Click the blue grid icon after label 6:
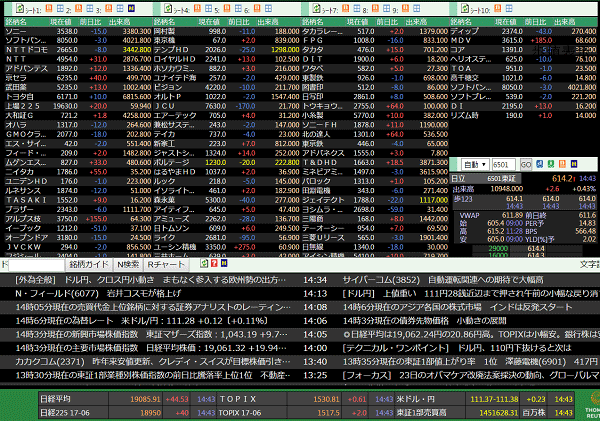The height and width of the screenshot is (421, 600). [x=269, y=8]
